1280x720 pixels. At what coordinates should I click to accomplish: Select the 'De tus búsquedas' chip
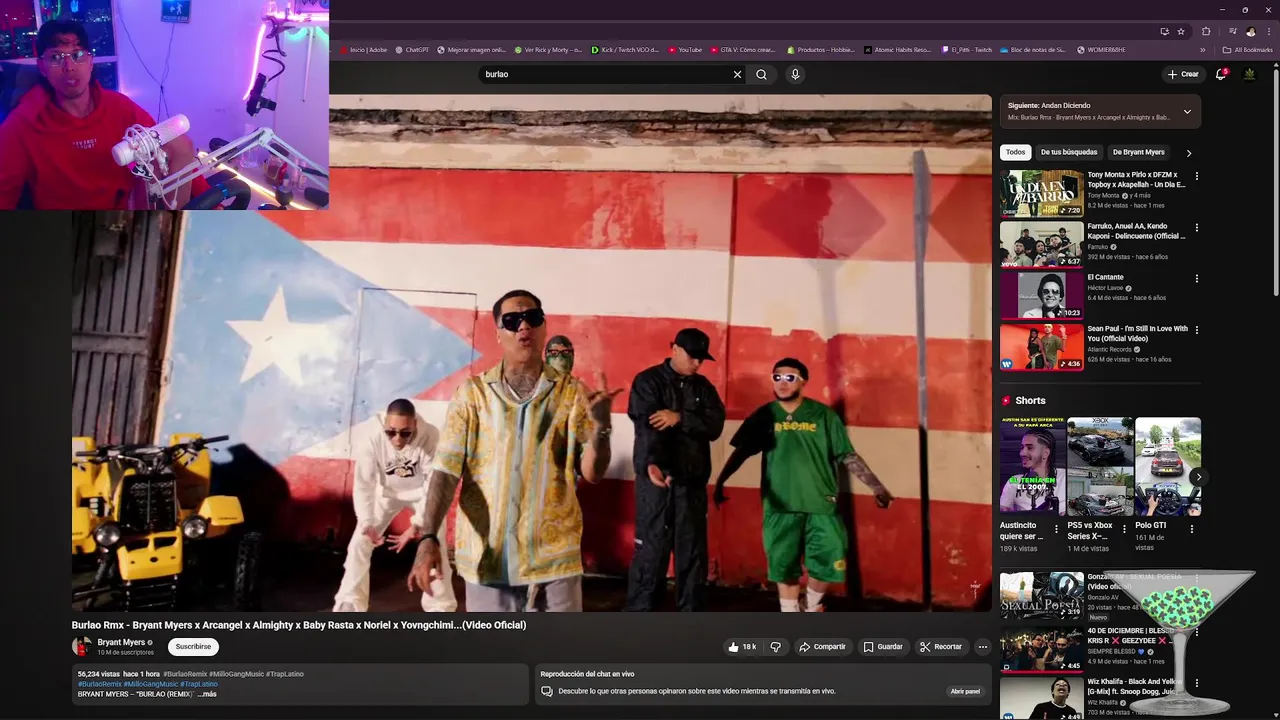tap(1068, 152)
